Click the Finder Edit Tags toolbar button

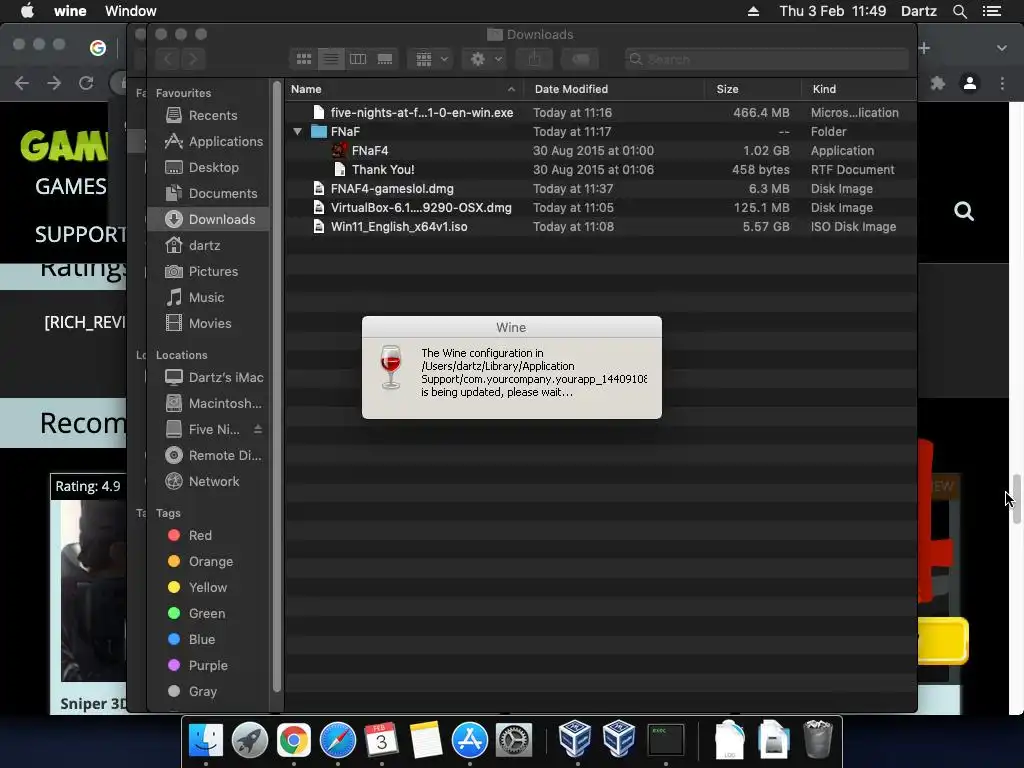click(580, 59)
